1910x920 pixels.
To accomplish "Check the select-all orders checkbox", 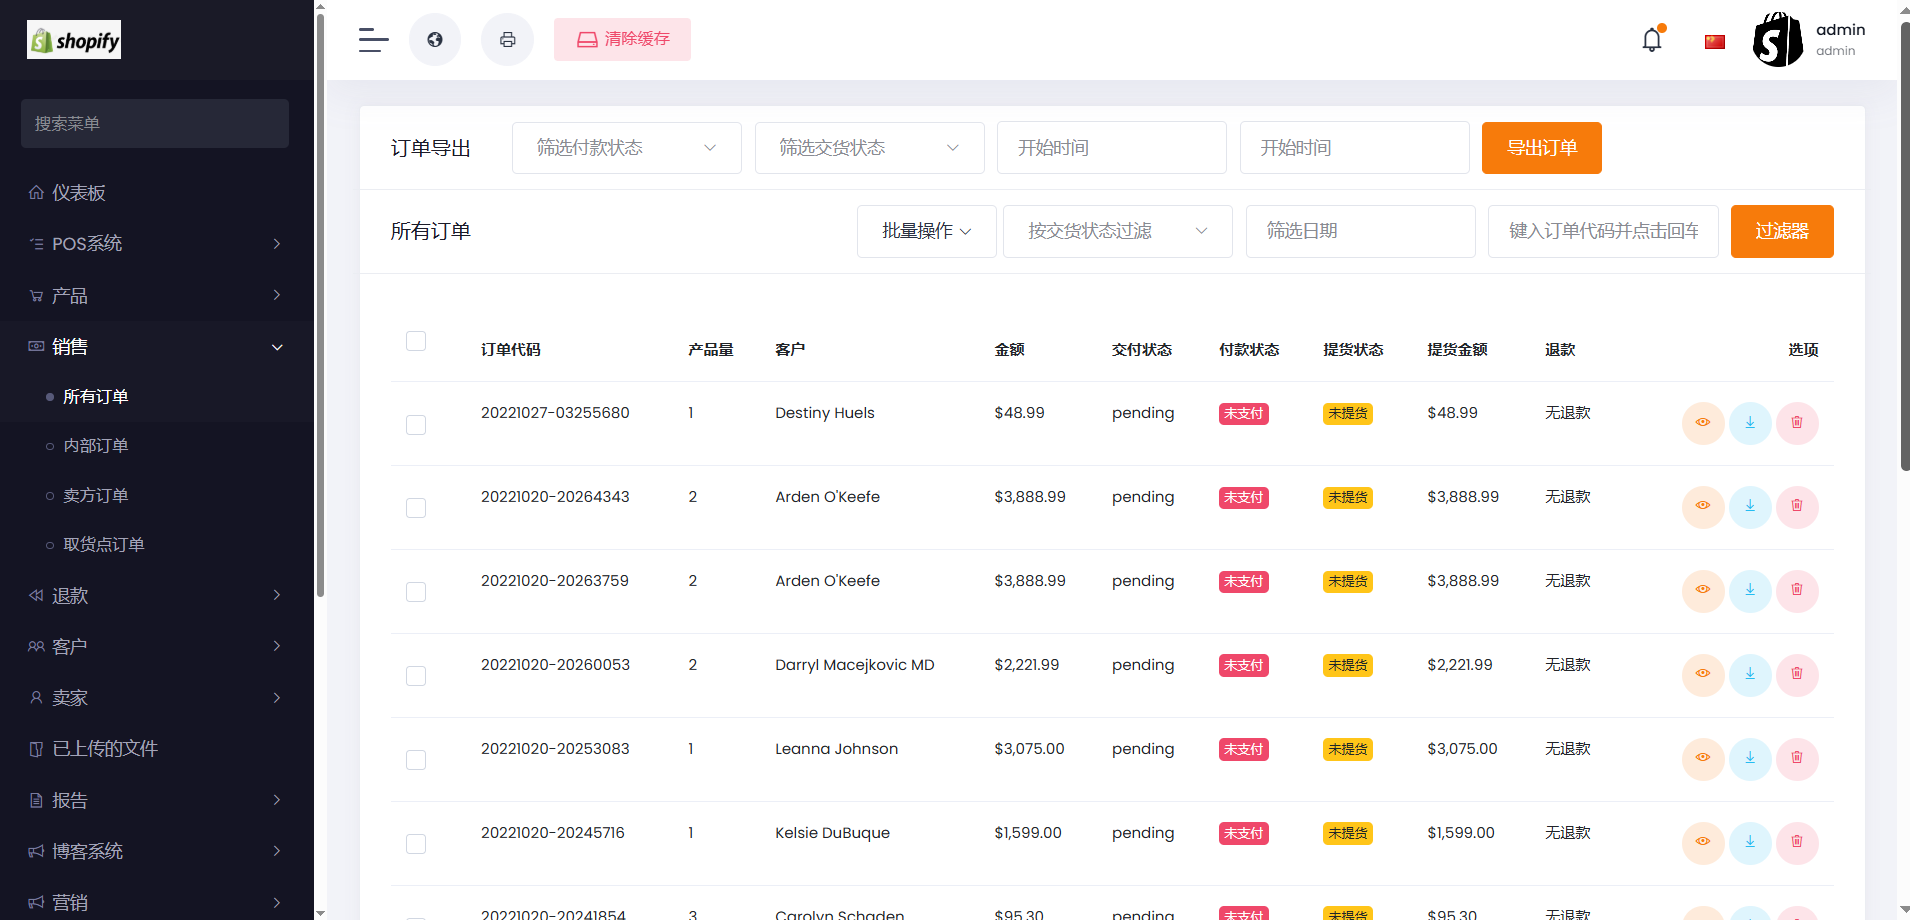I will click(416, 341).
